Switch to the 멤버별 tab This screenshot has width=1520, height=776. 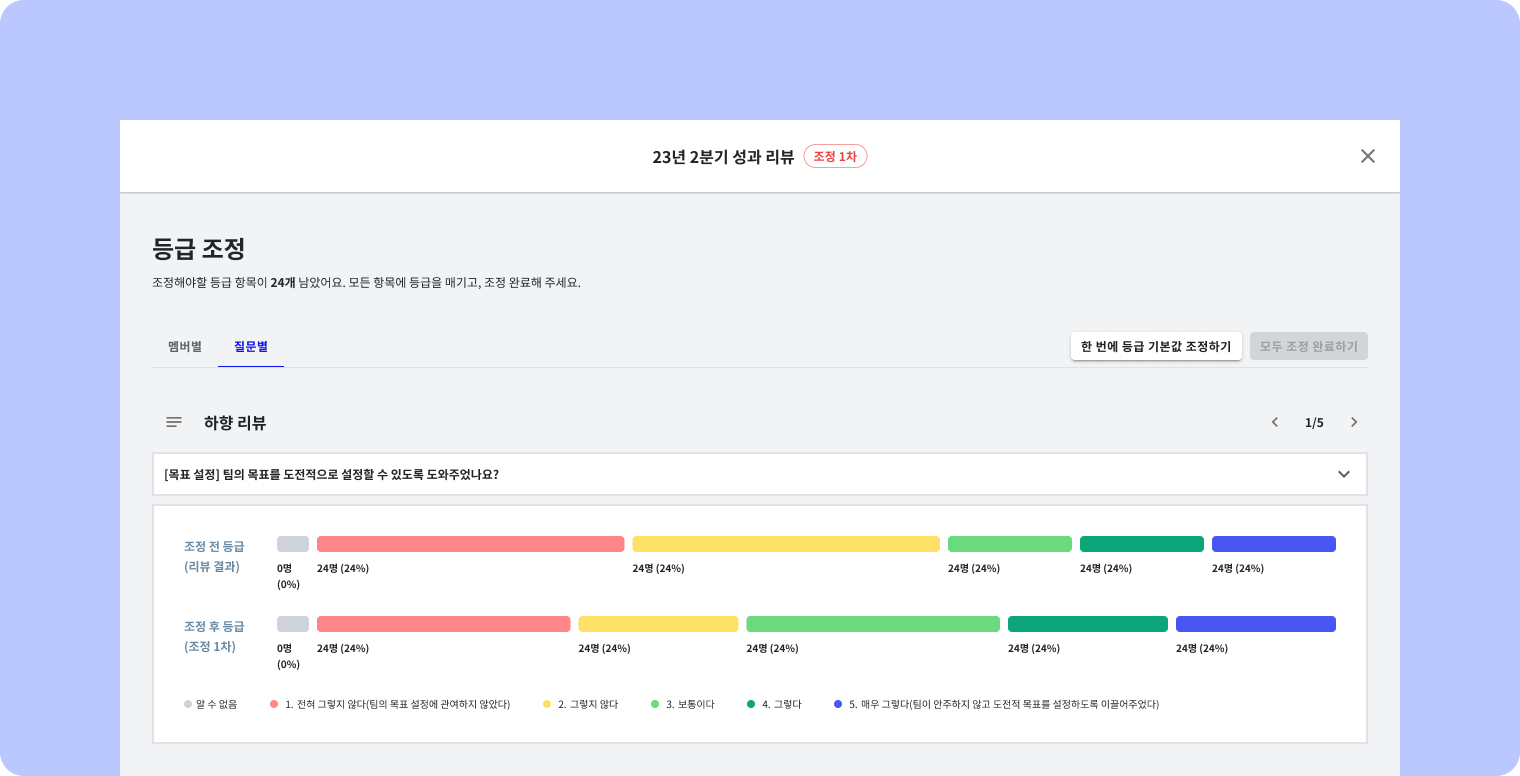click(x=185, y=346)
